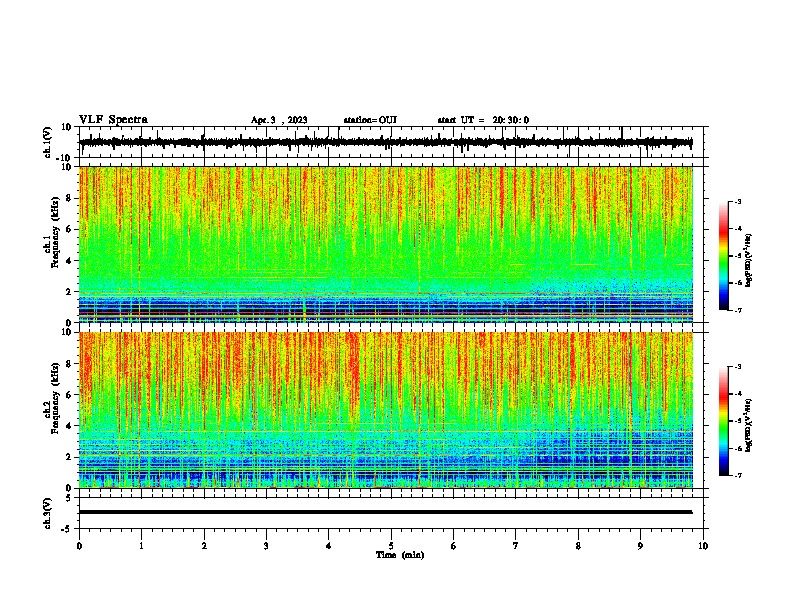Click the '4' kHz tick of ch.1 spectrogram
792x612 pixels.
(x=69, y=261)
